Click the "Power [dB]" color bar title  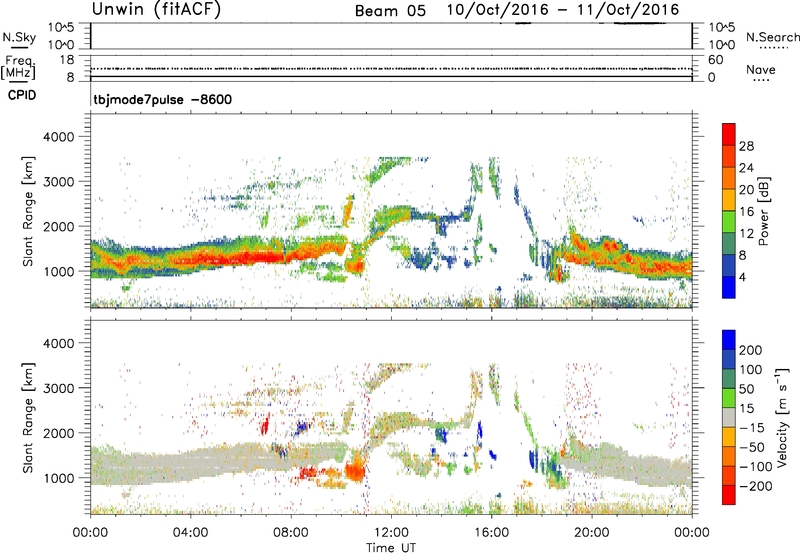point(764,211)
